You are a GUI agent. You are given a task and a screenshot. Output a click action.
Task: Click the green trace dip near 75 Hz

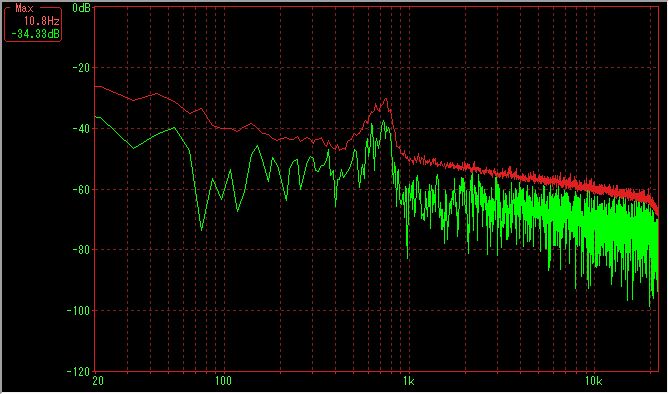click(202, 229)
